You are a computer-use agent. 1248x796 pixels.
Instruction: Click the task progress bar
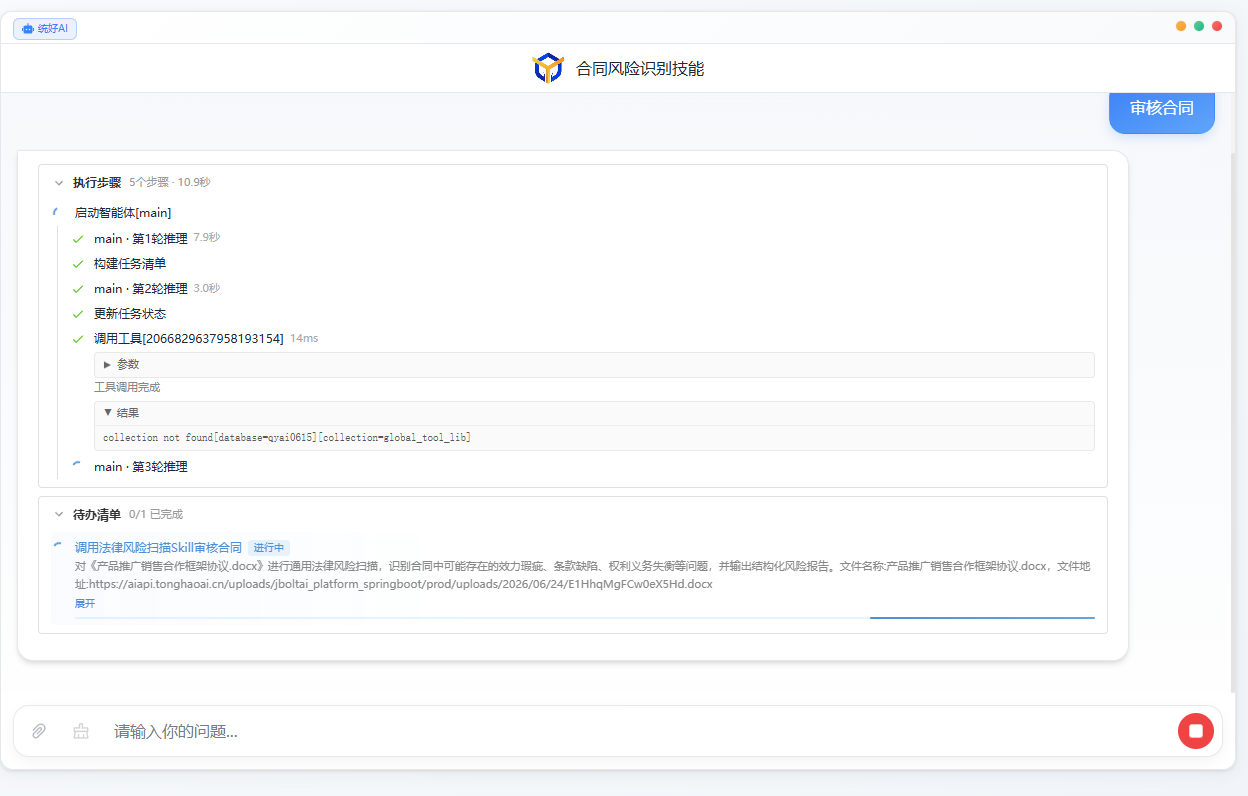pos(584,618)
